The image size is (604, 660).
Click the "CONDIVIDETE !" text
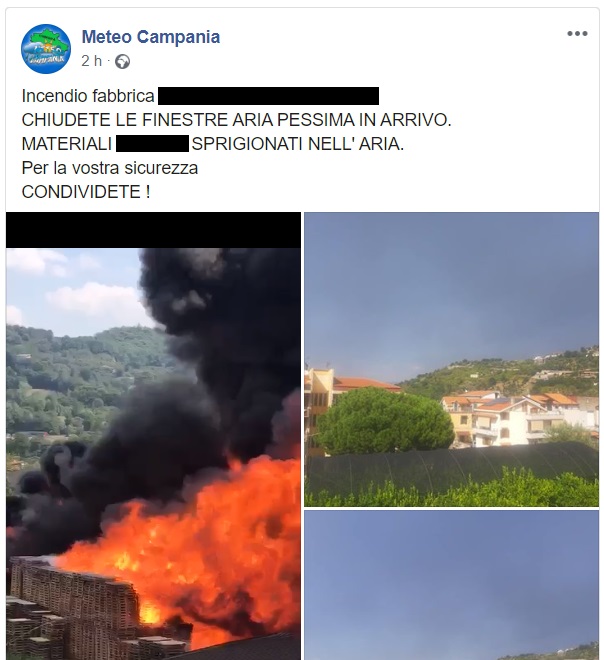pyautogui.click(x=86, y=192)
